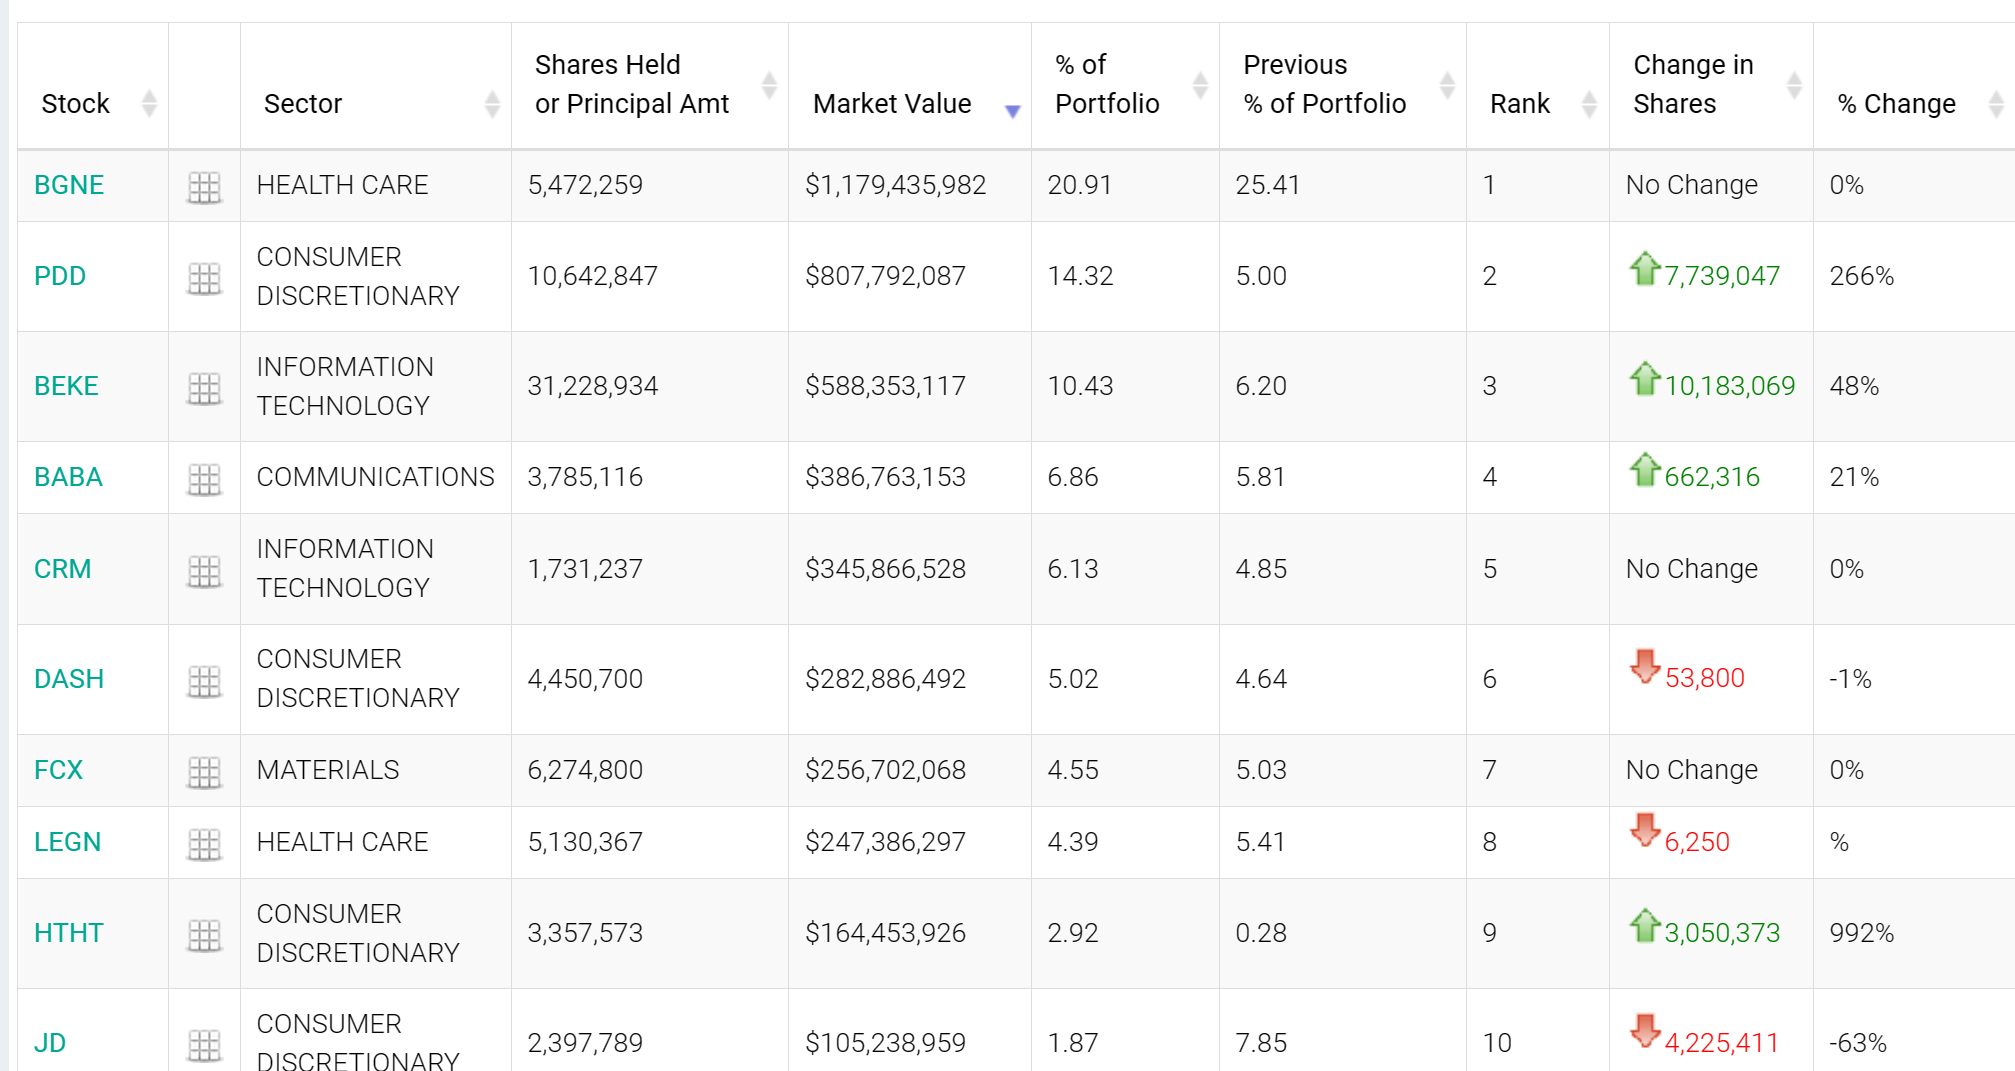This screenshot has height=1071, width=2015.
Task: Open the BGNE stock link
Action: point(69,185)
